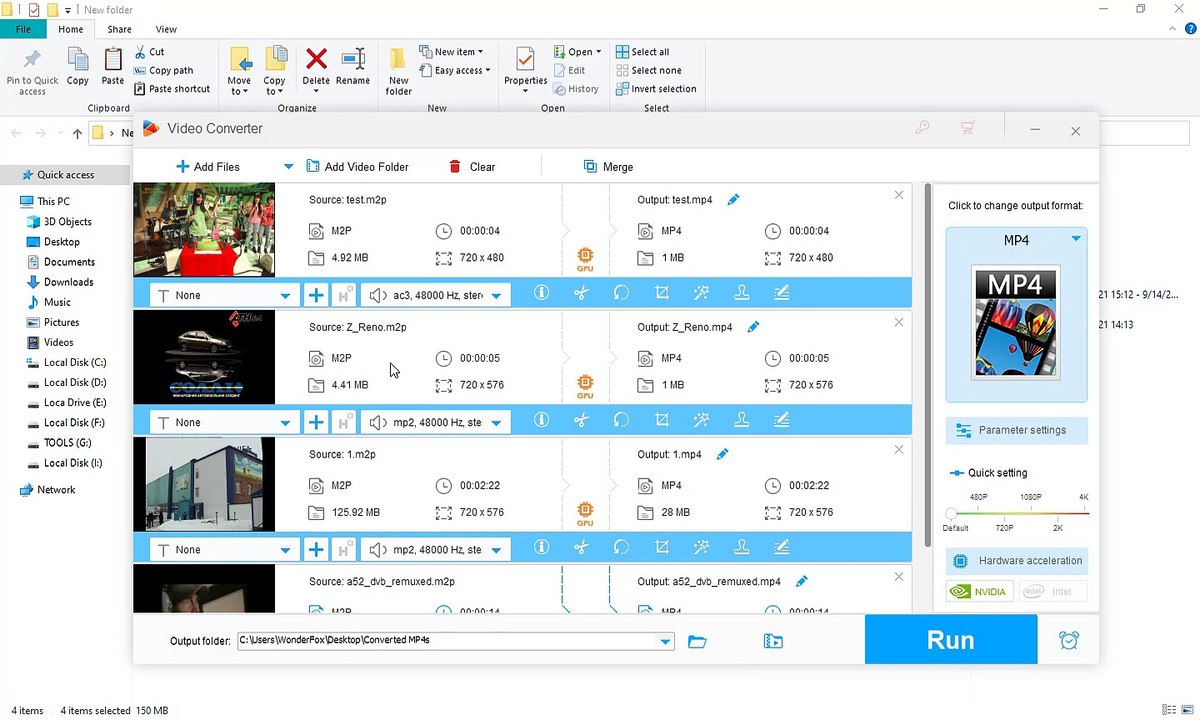Open the Share ribbon tab
Screen dimensions: 1200x720
[119, 29]
